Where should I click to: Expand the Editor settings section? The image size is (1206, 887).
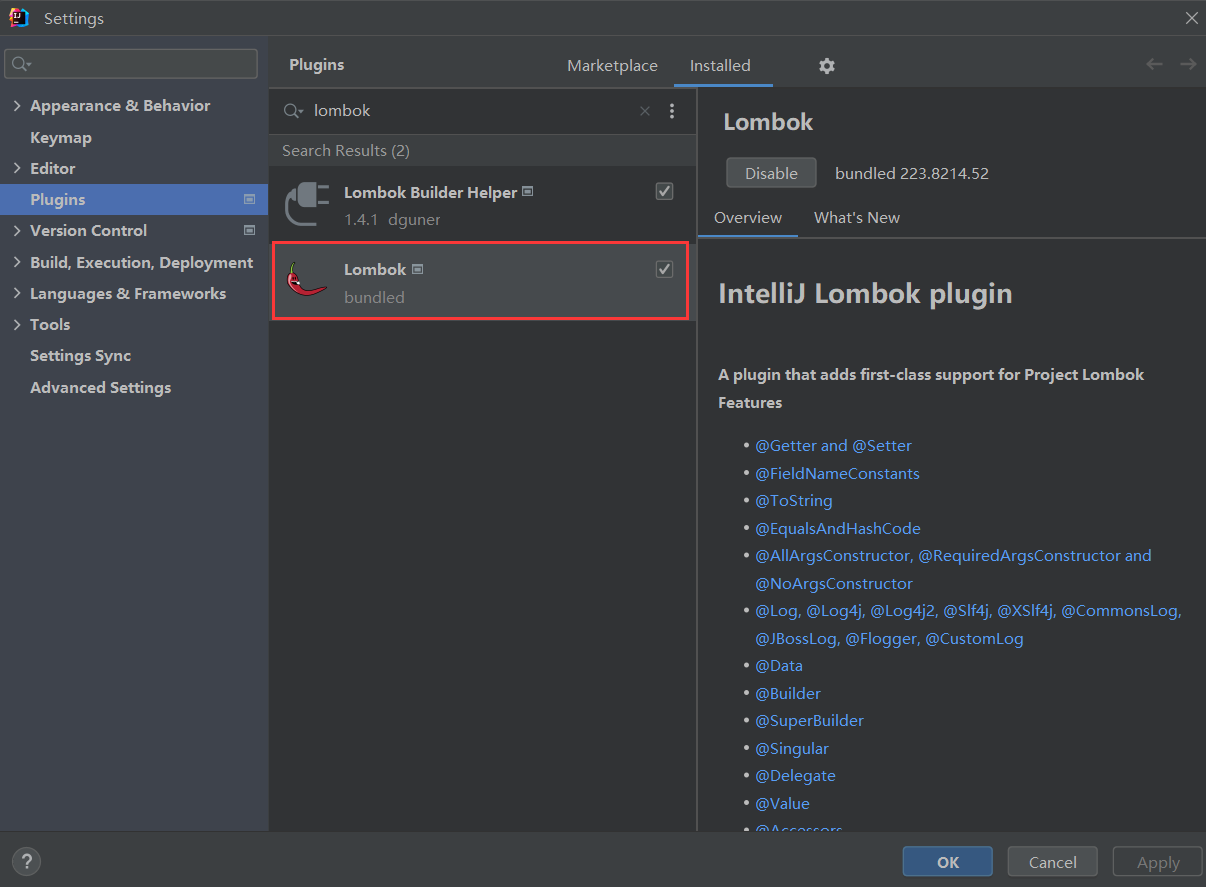[17, 169]
